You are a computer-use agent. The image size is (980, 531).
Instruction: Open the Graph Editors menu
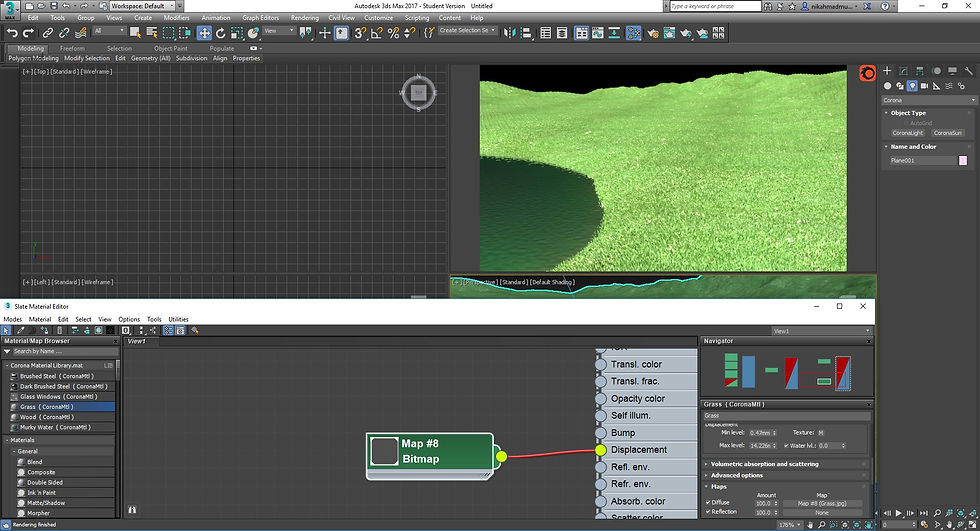click(x=261, y=18)
